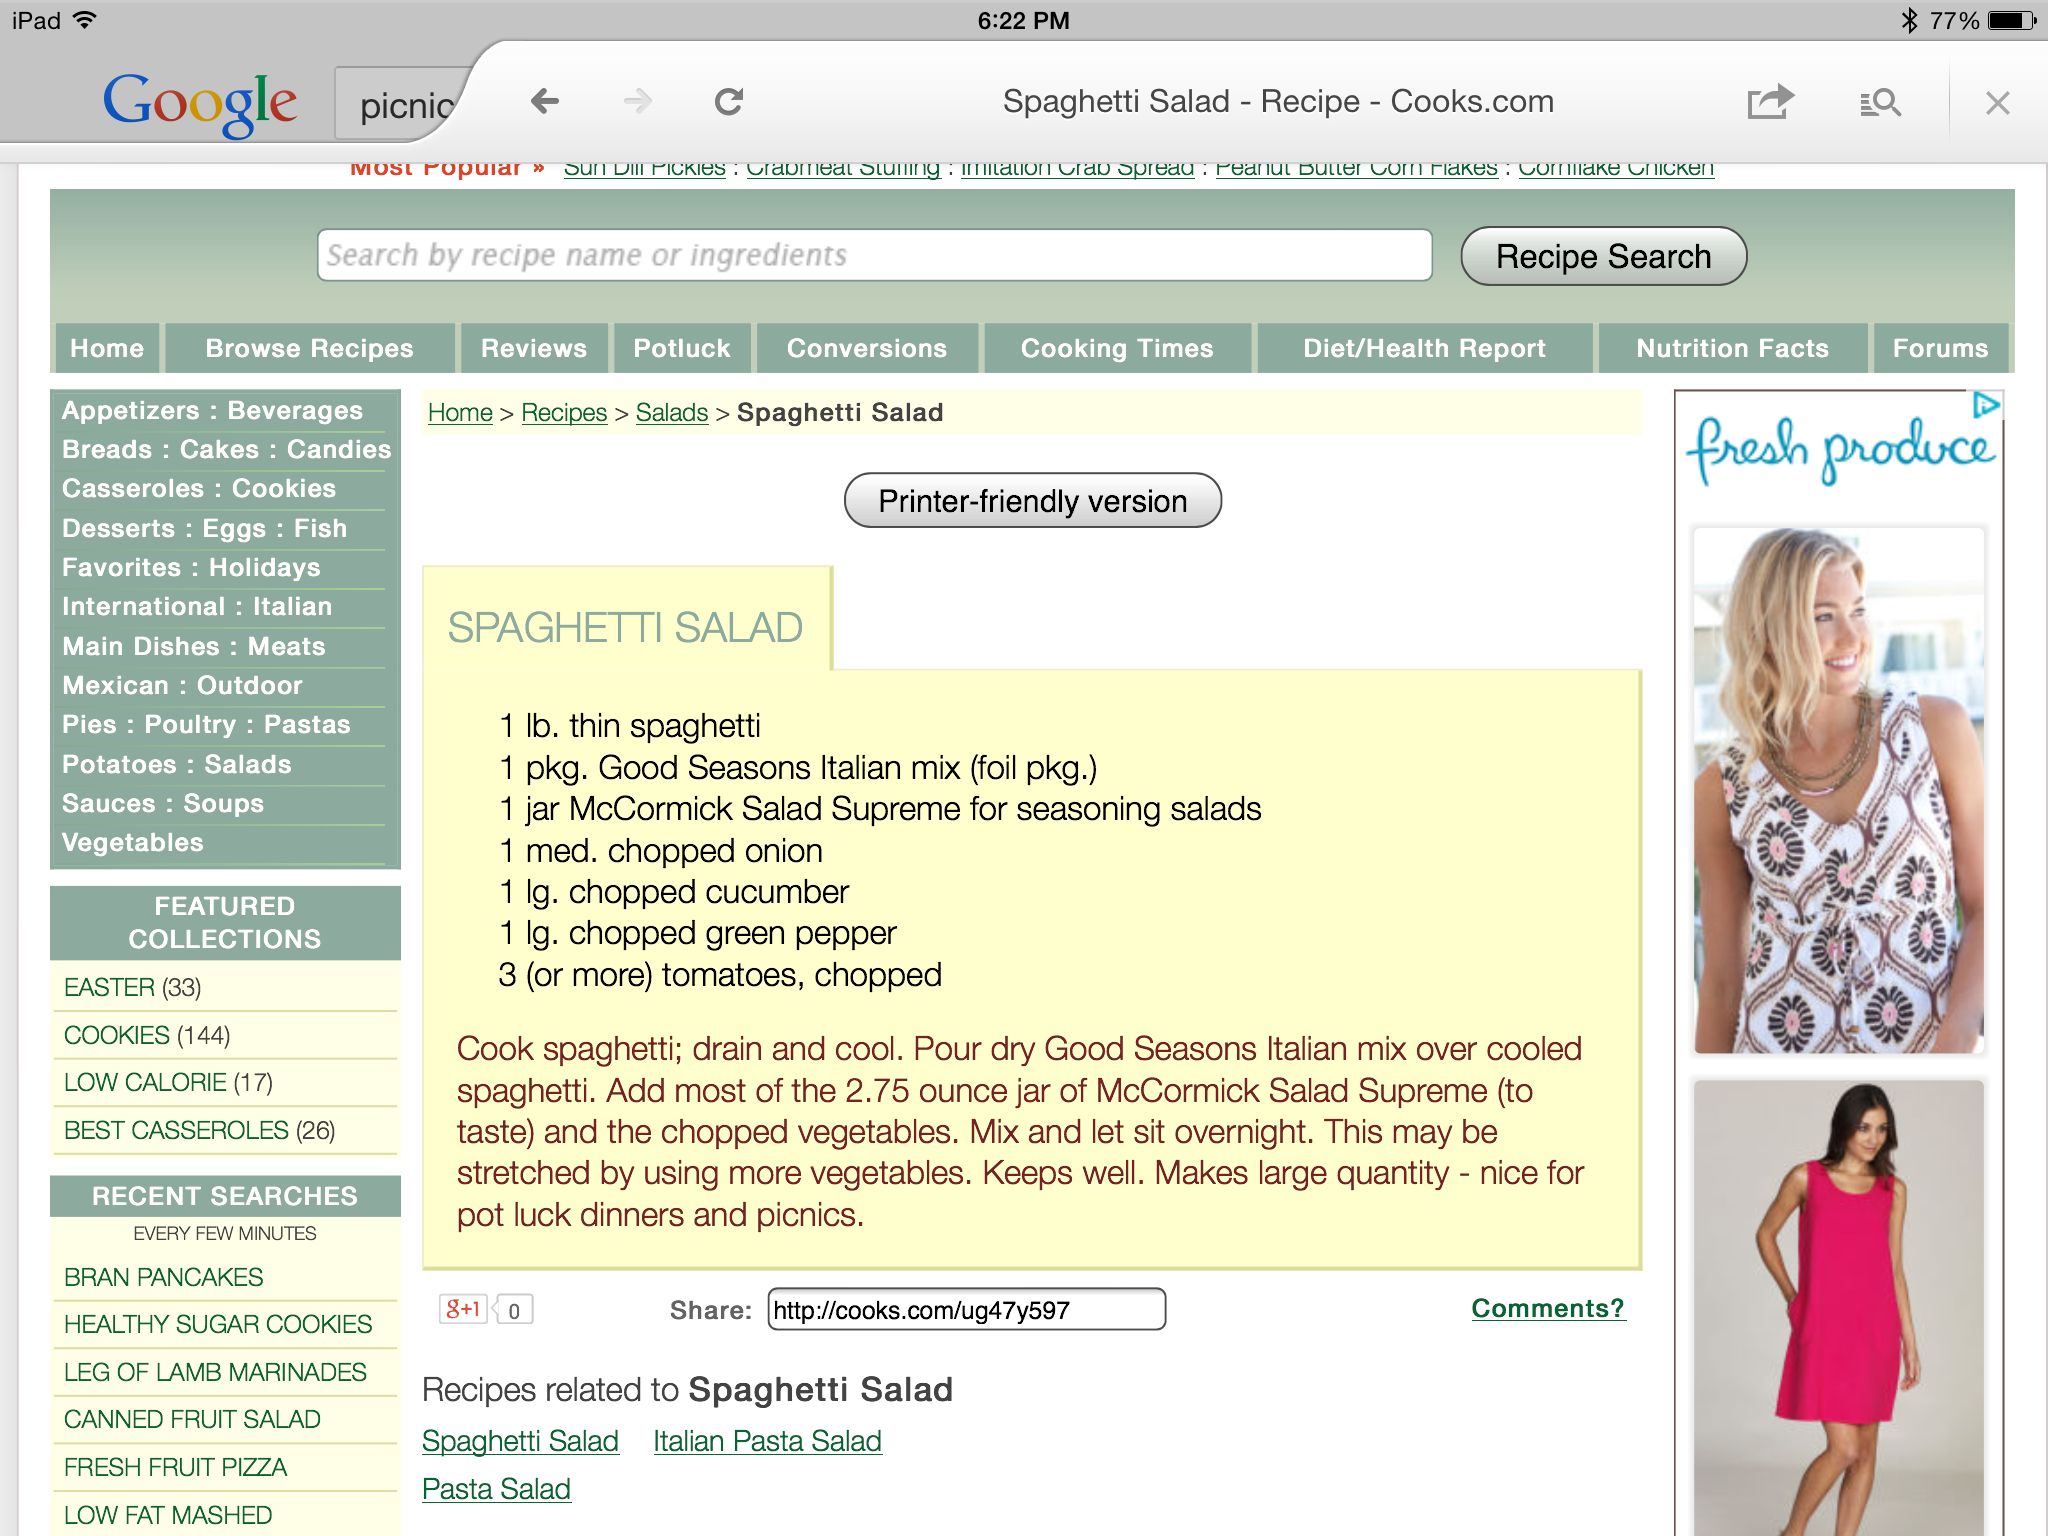Open the Browse Recipes menu tab

pyautogui.click(x=308, y=347)
